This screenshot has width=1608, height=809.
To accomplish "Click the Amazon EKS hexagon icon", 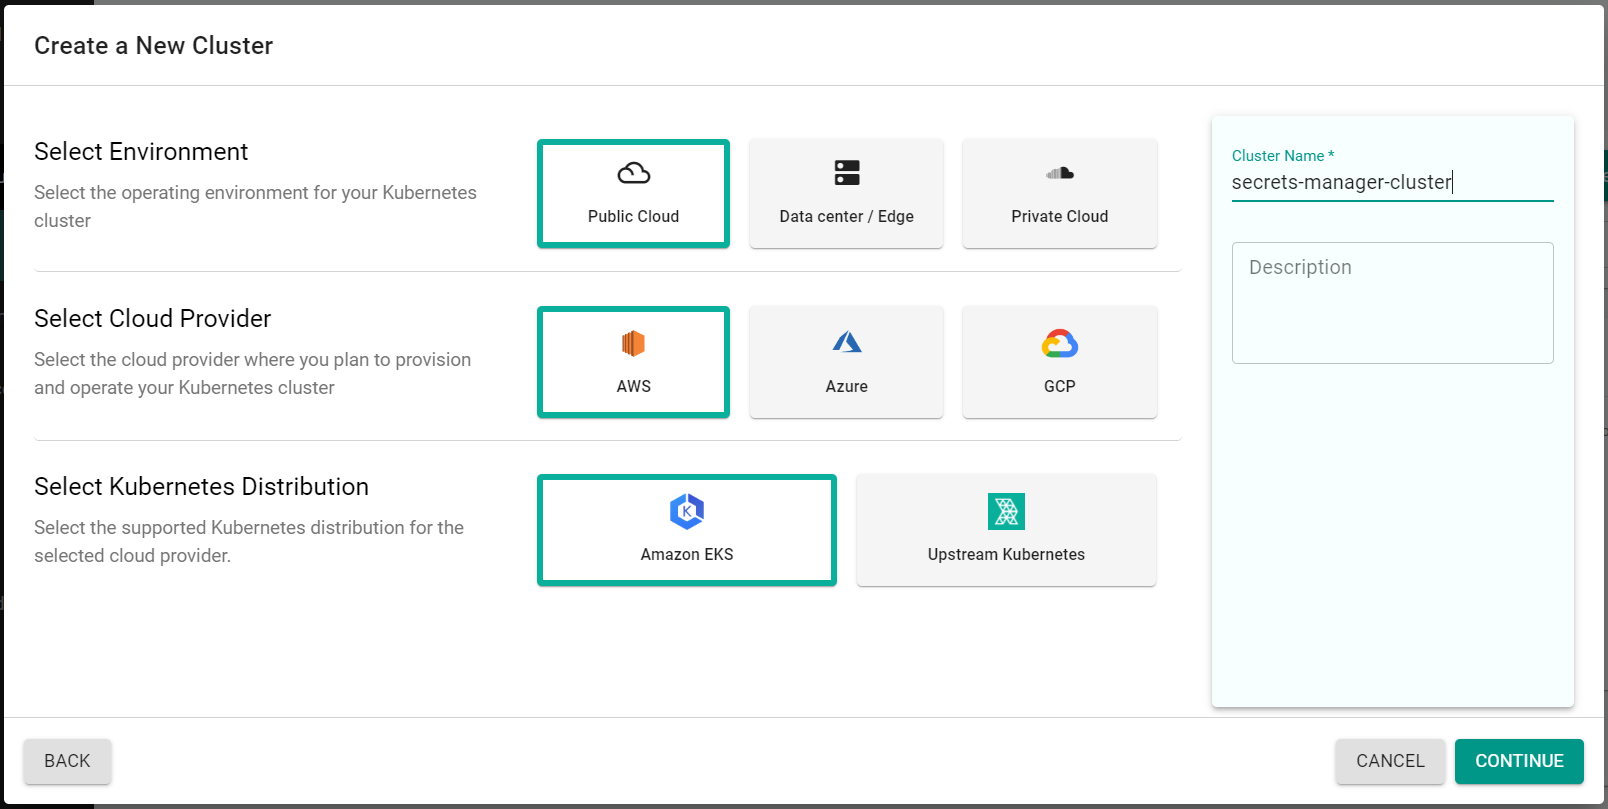I will (687, 511).
